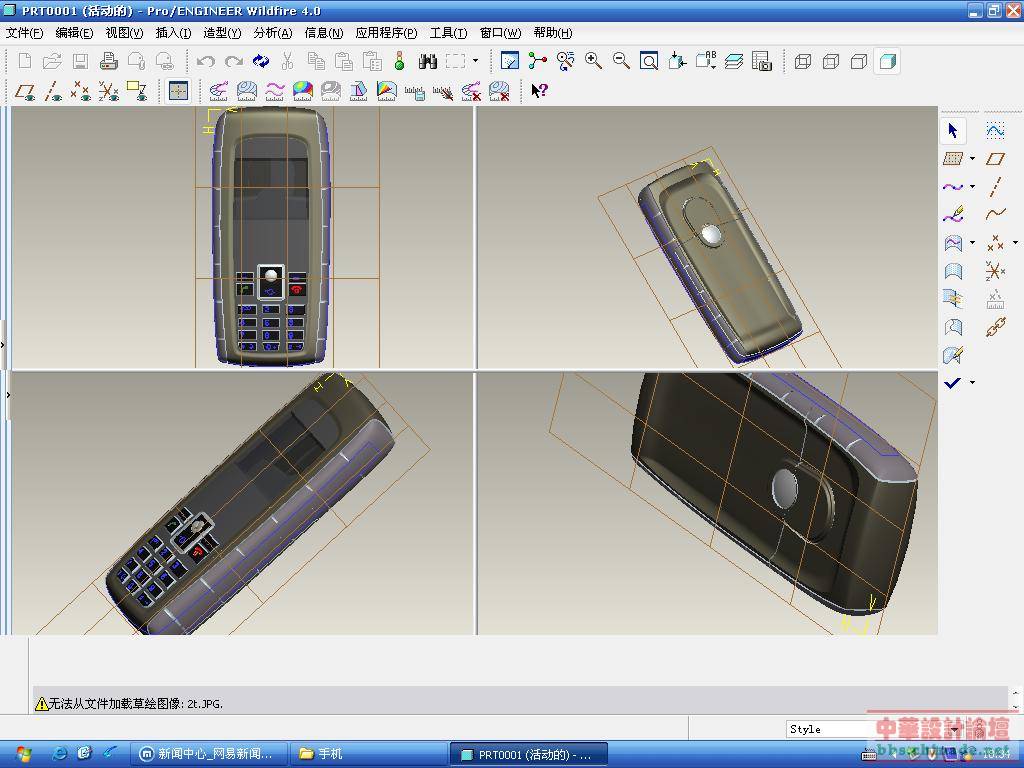Click the Surface Edit tool with pencil

(x=953, y=355)
